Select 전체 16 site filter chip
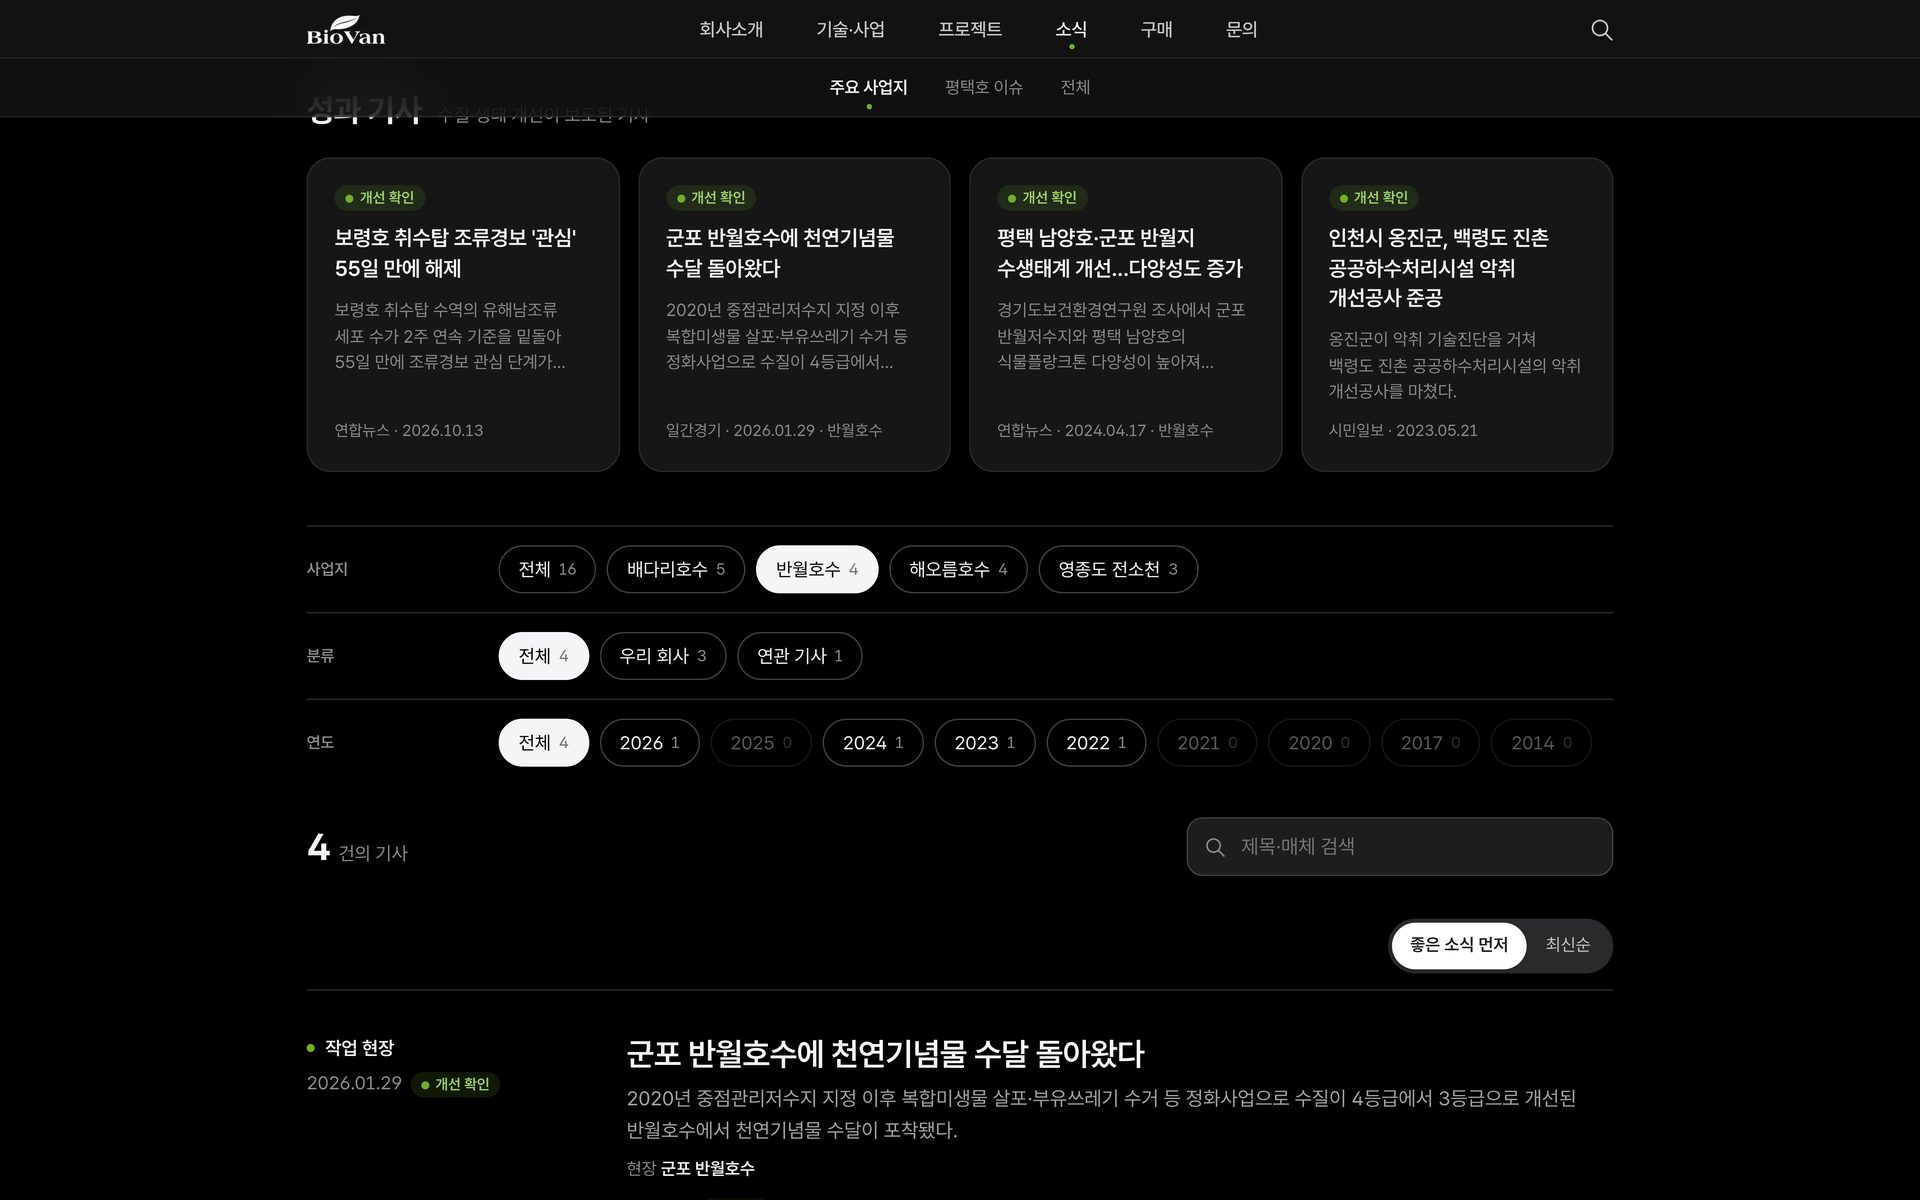The width and height of the screenshot is (1920, 1200). tap(547, 569)
